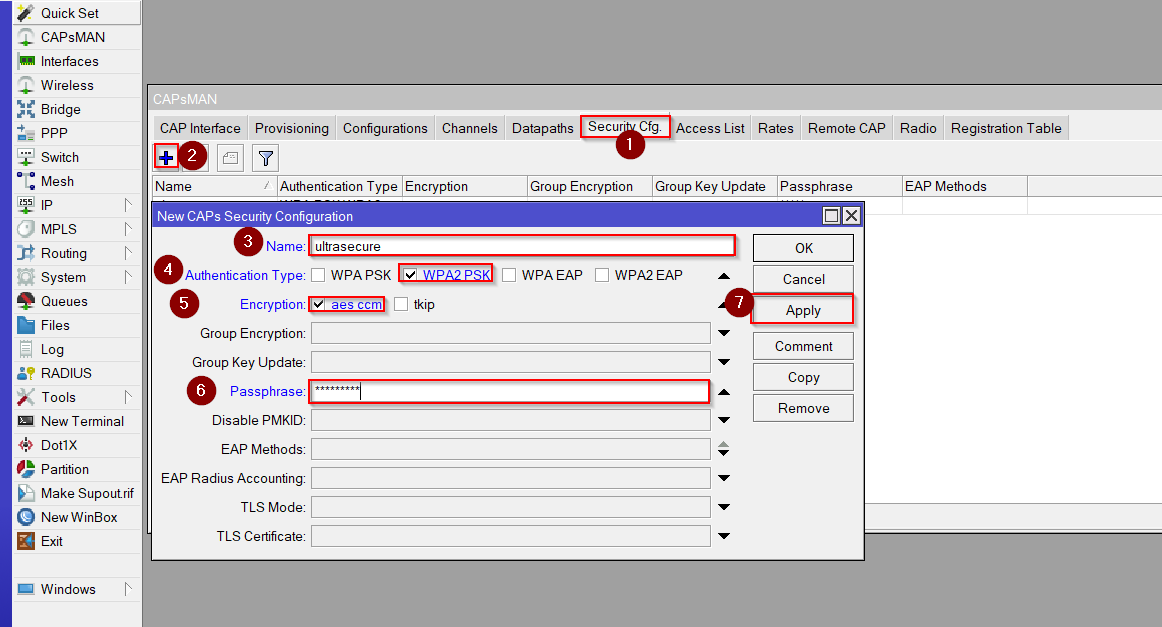This screenshot has height=627, width=1162.
Task: Switch to the Security Cfg. tab
Action: (x=625, y=127)
